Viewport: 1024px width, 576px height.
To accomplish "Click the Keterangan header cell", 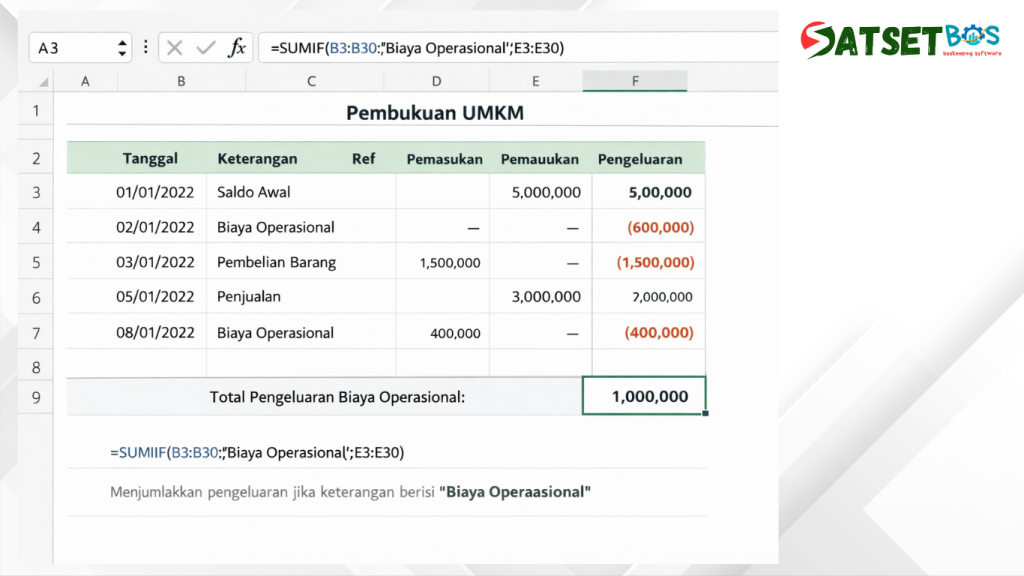I will pos(257,159).
